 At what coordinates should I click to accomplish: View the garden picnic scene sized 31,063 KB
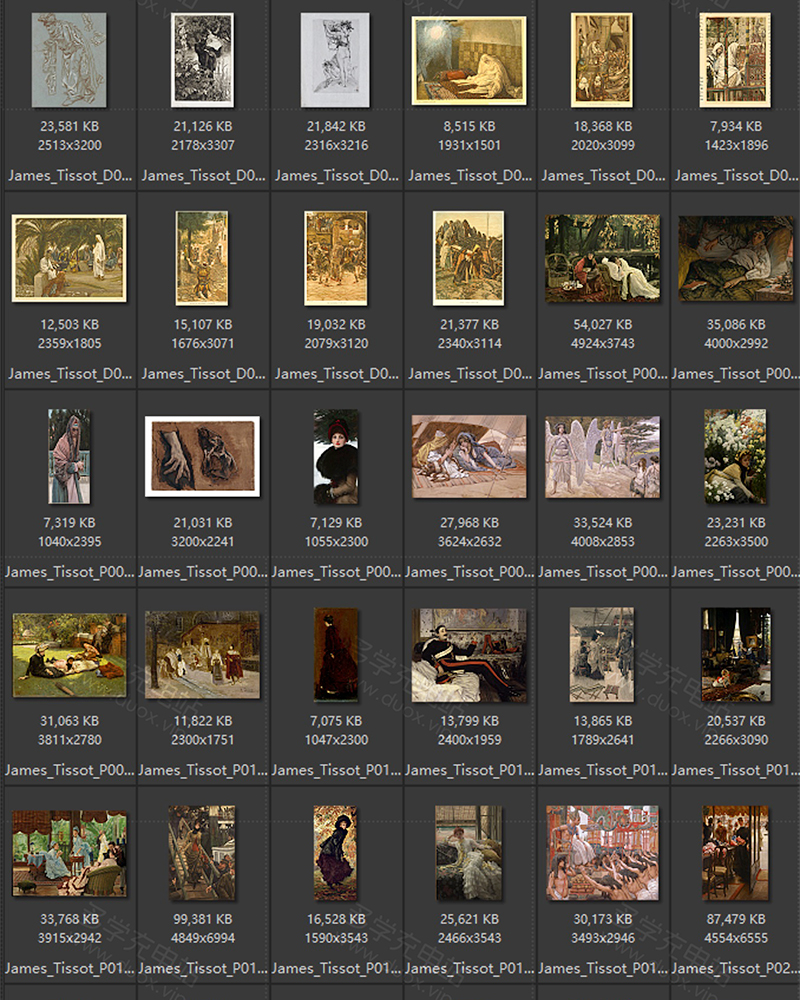(70, 652)
